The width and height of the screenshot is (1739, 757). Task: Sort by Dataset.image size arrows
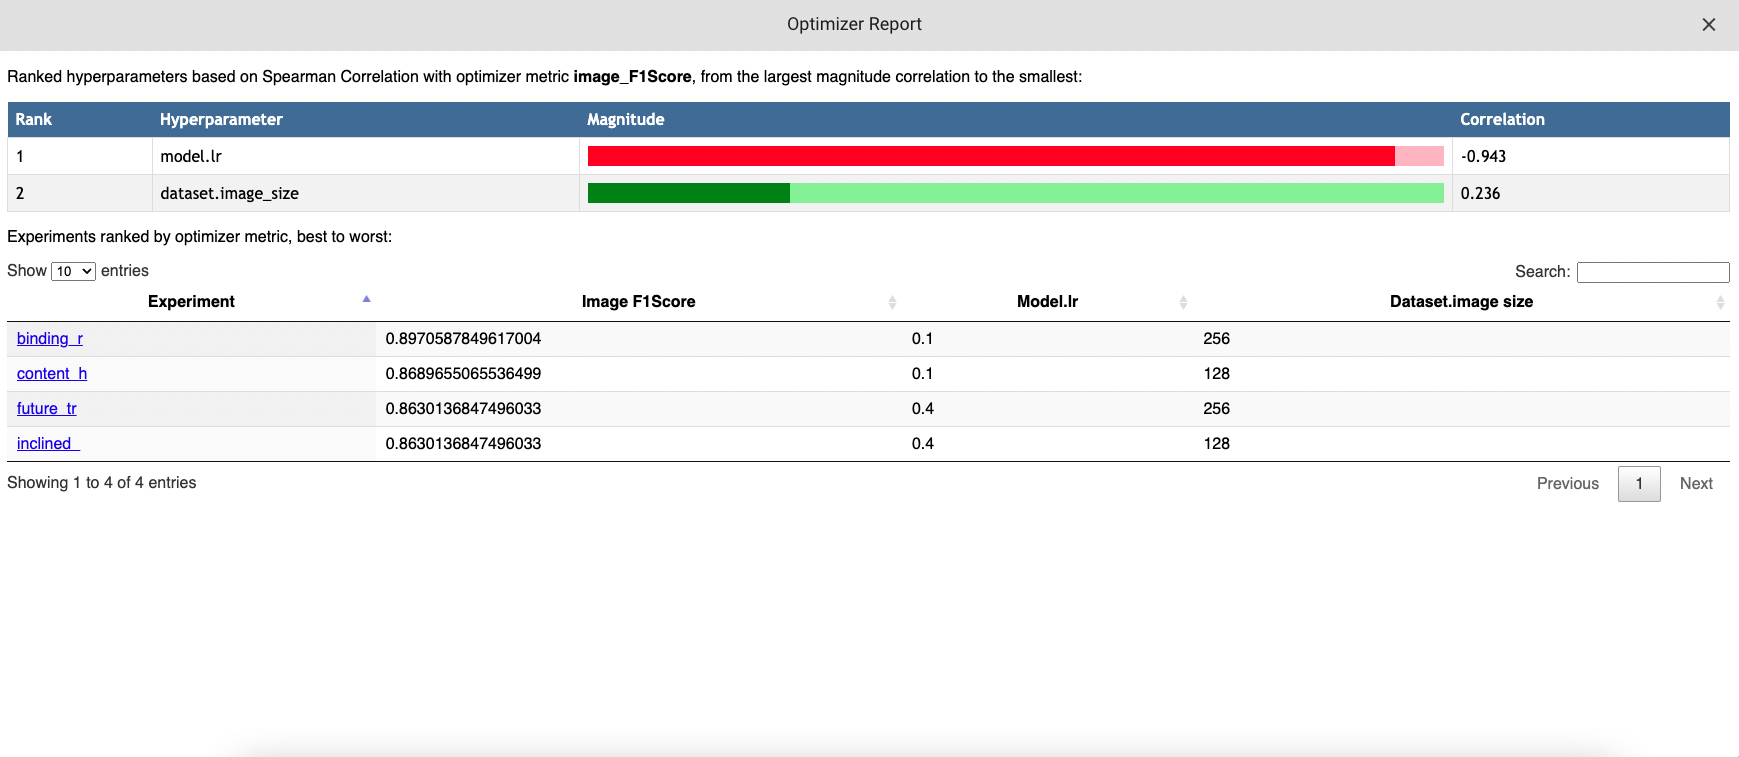1719,302
